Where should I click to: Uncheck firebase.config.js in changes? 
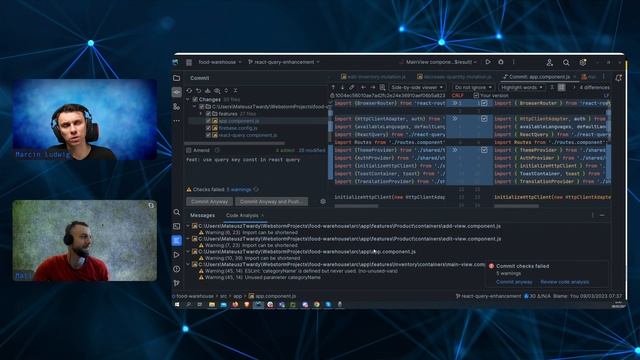point(208,128)
